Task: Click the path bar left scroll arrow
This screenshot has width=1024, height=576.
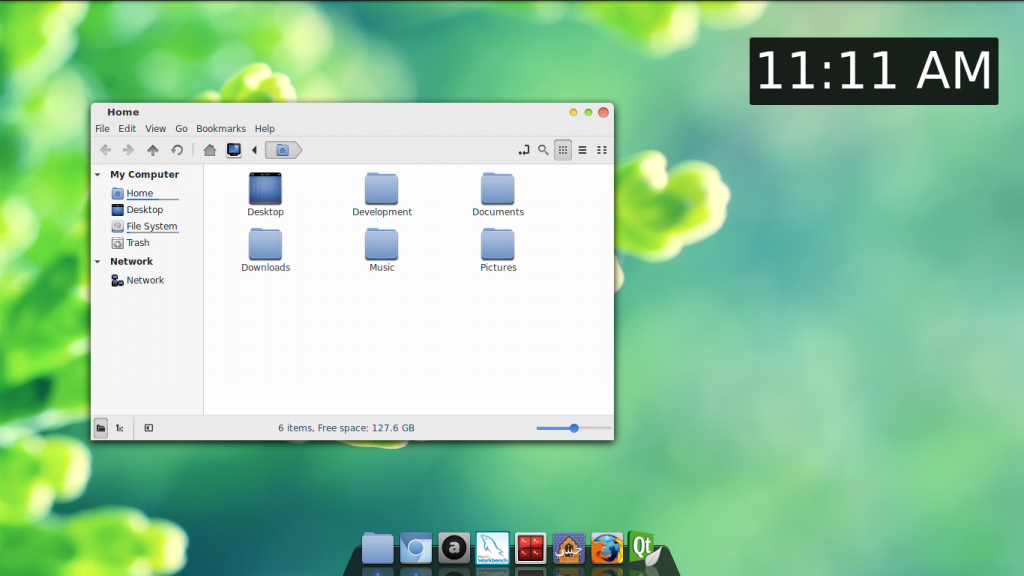Action: 254,150
